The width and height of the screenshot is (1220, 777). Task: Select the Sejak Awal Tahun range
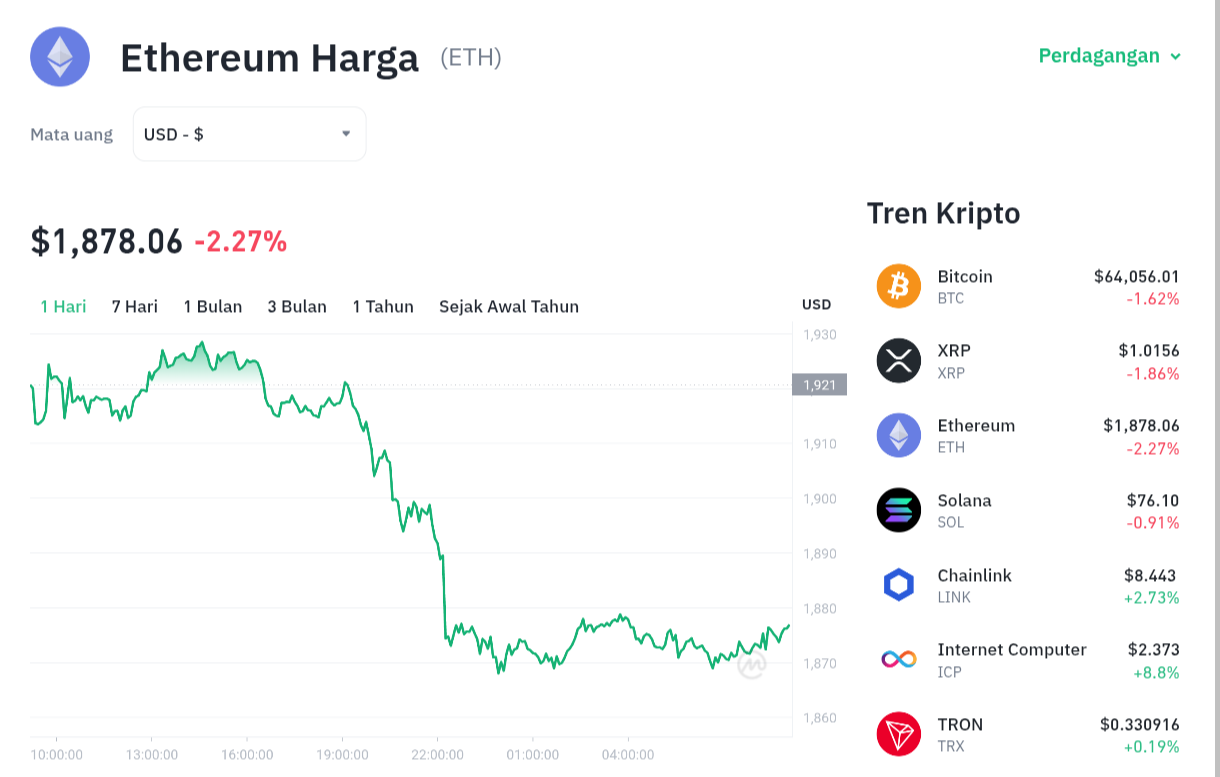point(509,306)
